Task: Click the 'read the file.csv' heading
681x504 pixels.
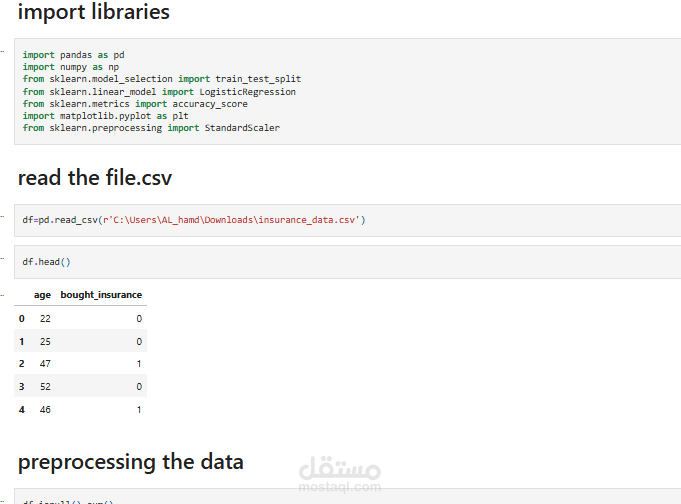Action: click(95, 178)
